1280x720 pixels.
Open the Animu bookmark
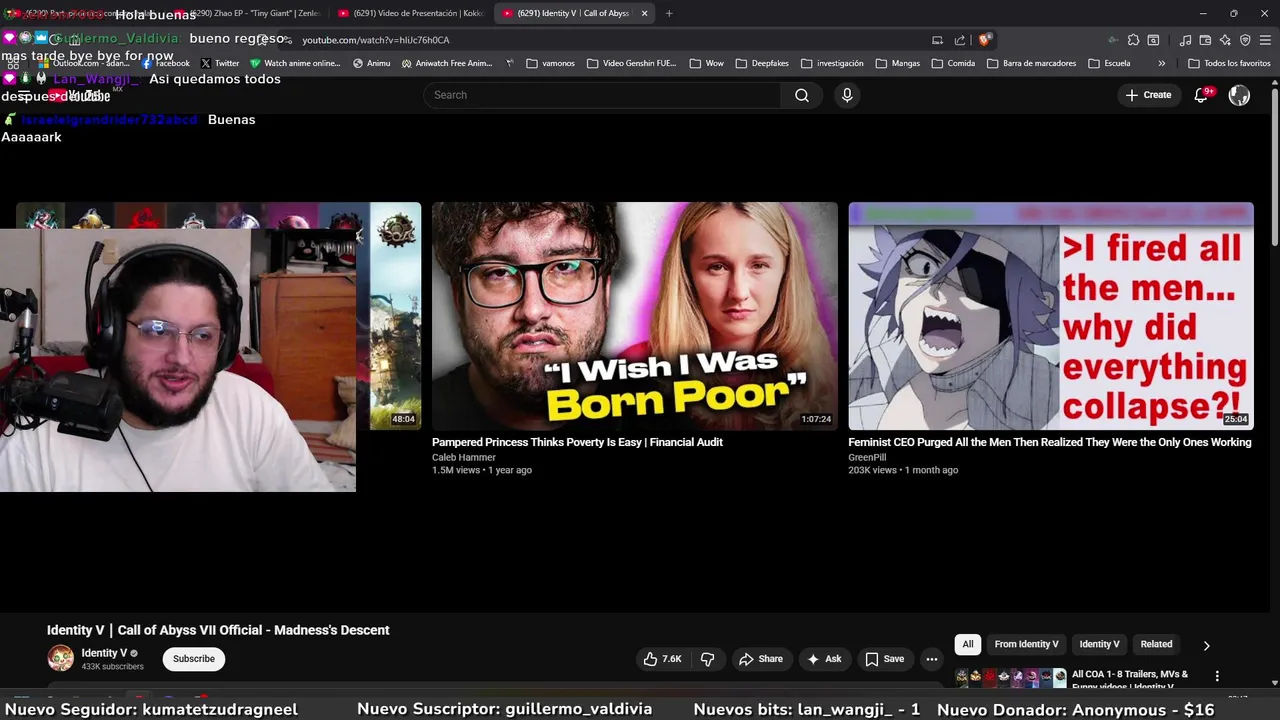(x=372, y=63)
